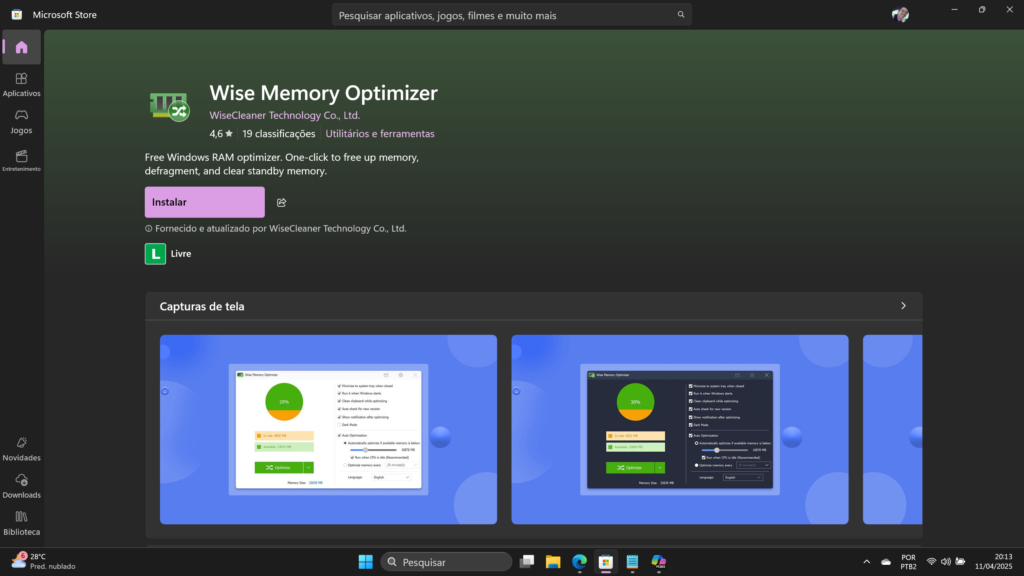This screenshot has width=1024, height=576.
Task: Open the Windows Start menu
Action: click(365, 562)
